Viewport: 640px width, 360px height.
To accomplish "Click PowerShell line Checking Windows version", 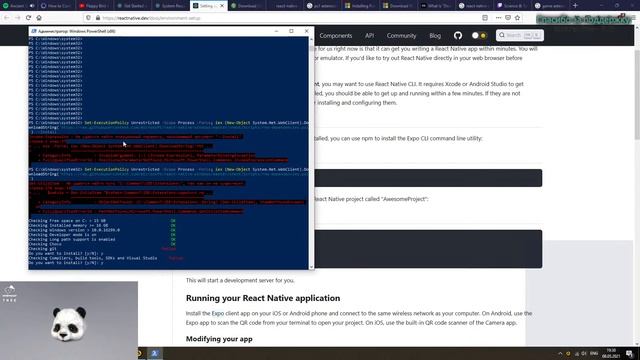I will click(74, 230).
